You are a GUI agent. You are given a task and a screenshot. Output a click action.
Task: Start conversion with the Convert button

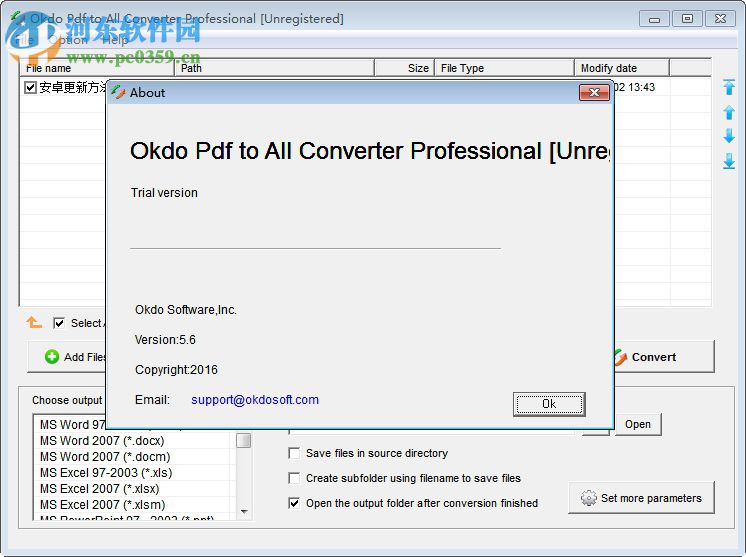665,356
